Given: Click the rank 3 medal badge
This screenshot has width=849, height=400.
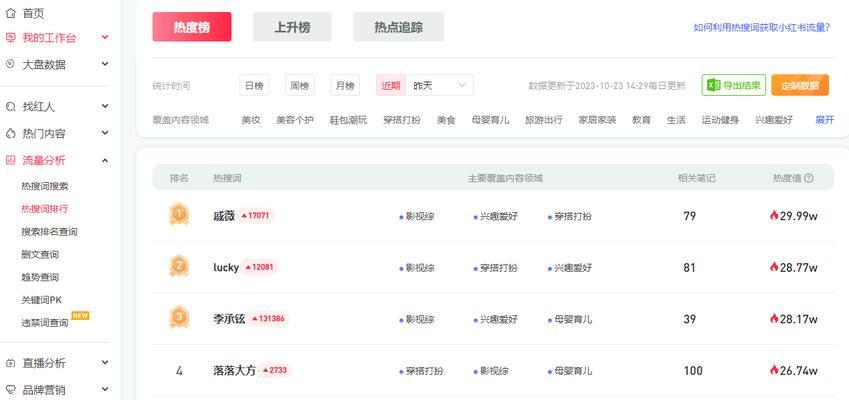Looking at the screenshot, I should coord(179,317).
